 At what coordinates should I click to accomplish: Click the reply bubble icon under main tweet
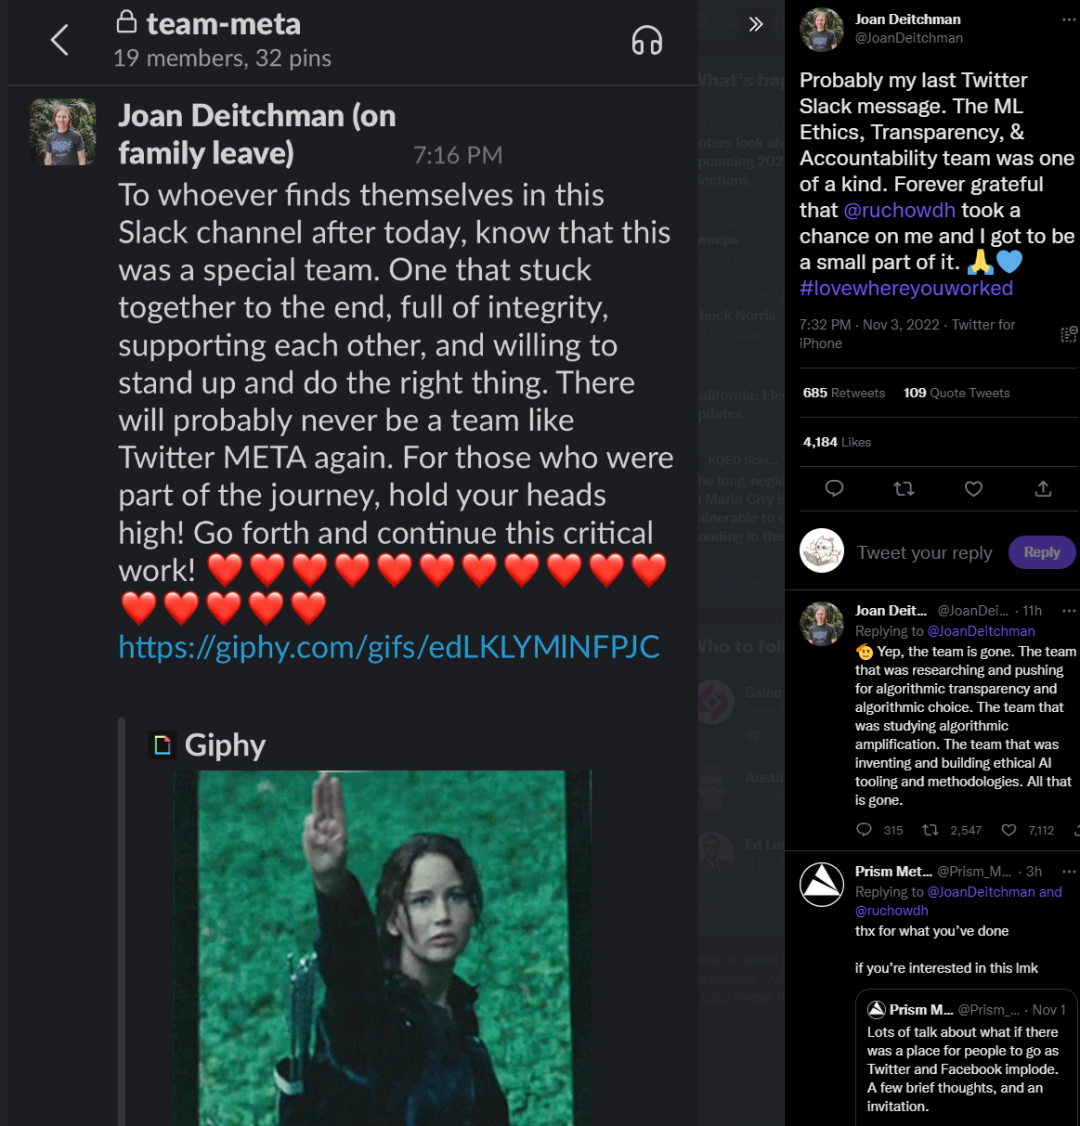834,488
